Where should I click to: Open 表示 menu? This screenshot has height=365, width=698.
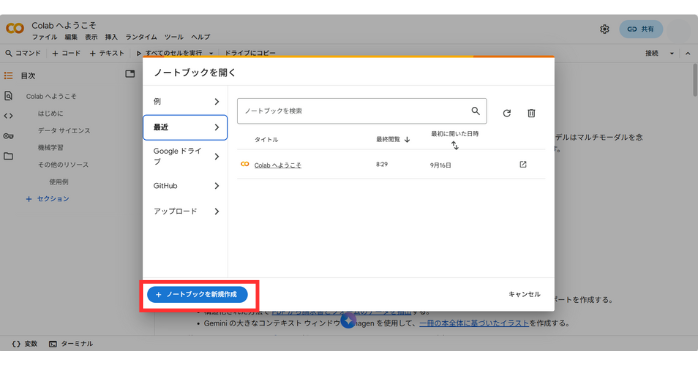pos(91,37)
